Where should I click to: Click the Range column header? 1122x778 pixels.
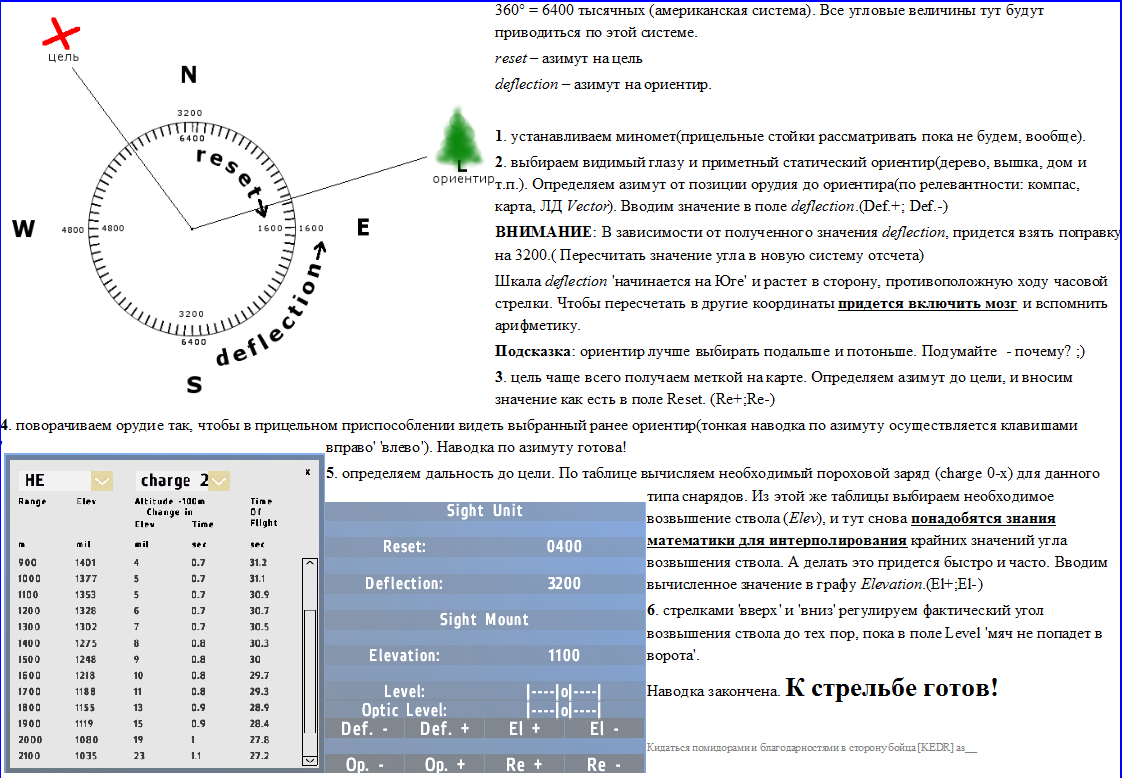(x=32, y=502)
